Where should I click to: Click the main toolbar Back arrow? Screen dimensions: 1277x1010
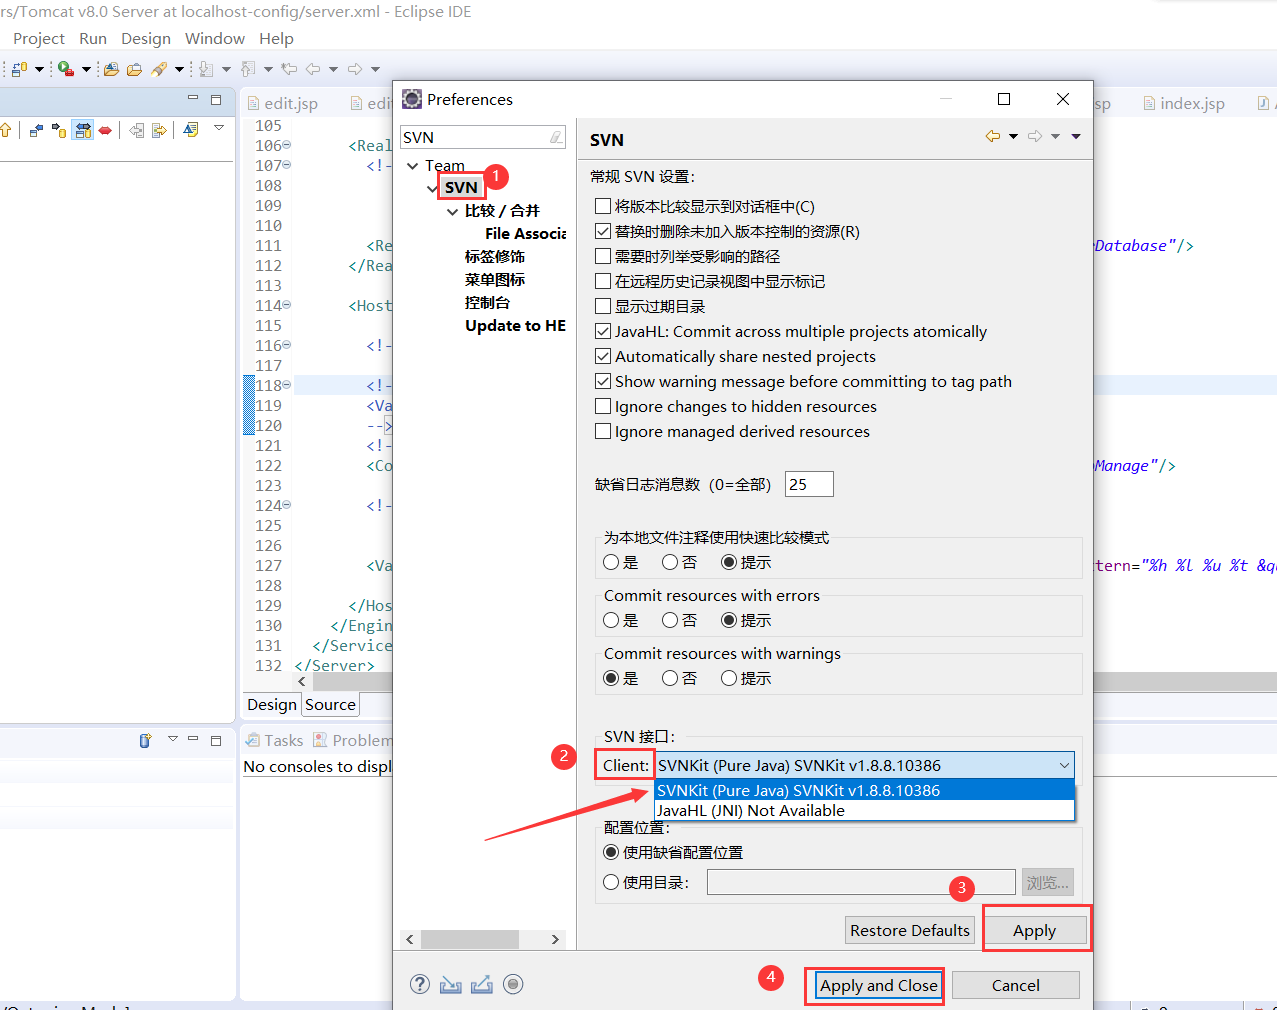click(x=313, y=69)
